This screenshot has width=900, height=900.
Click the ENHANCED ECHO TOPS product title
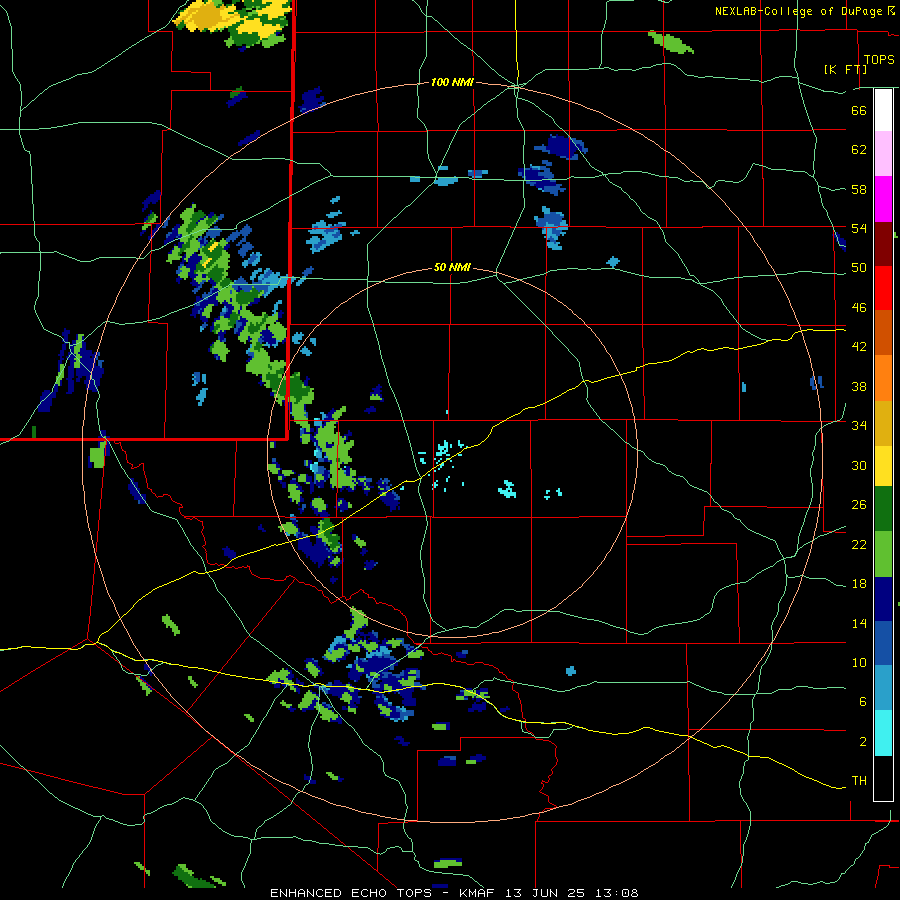[354, 893]
